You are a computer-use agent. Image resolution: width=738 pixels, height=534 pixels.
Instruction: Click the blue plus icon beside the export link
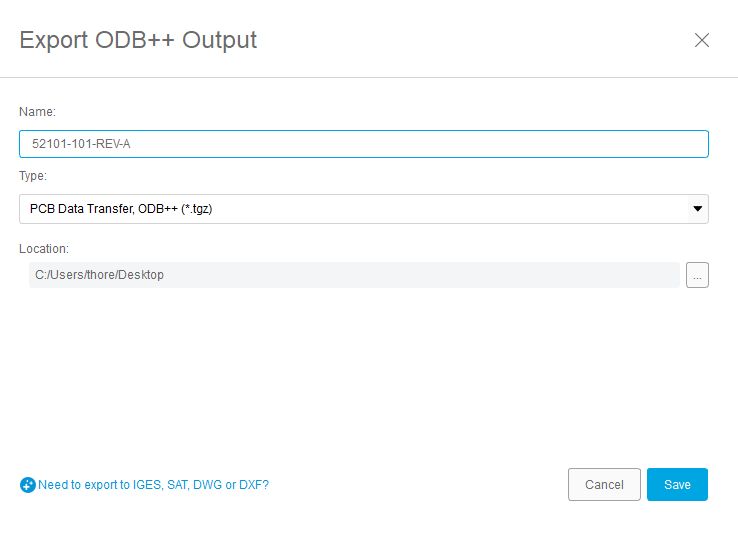pyautogui.click(x=28, y=485)
